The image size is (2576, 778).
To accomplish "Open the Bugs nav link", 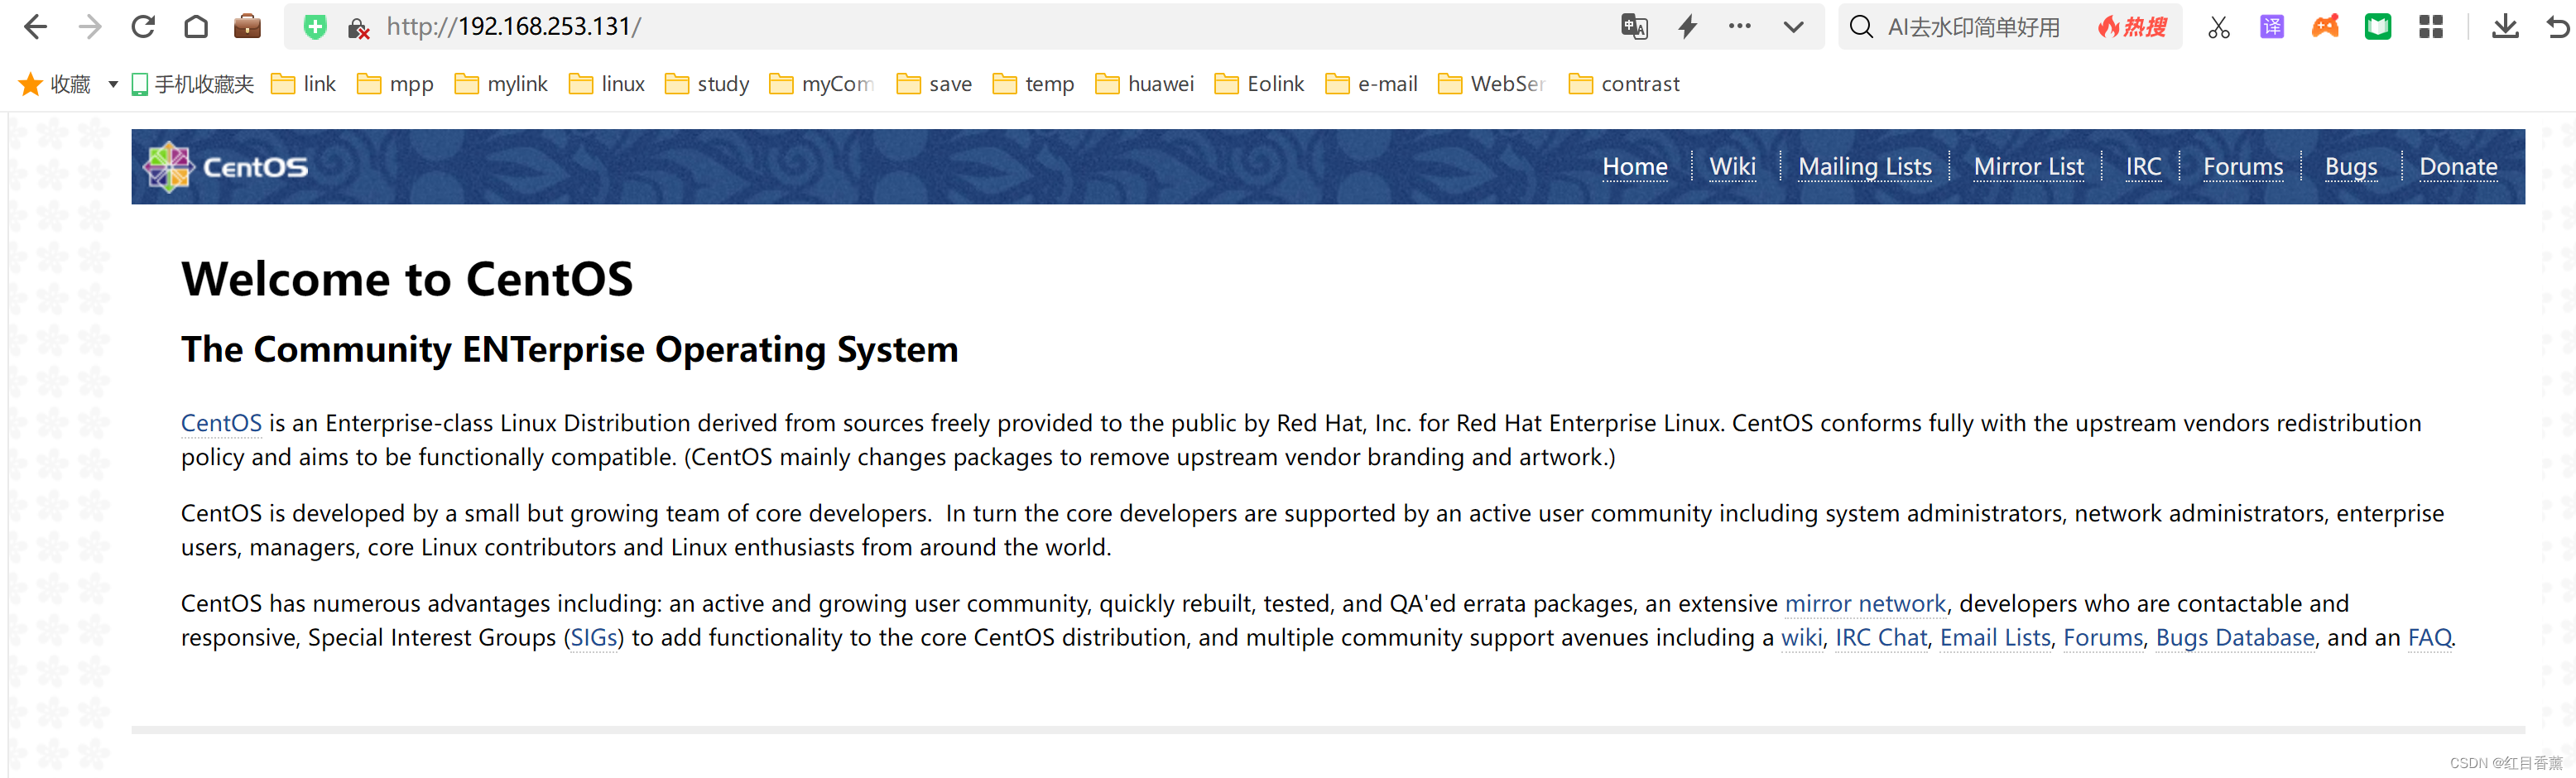I will pos(2351,167).
